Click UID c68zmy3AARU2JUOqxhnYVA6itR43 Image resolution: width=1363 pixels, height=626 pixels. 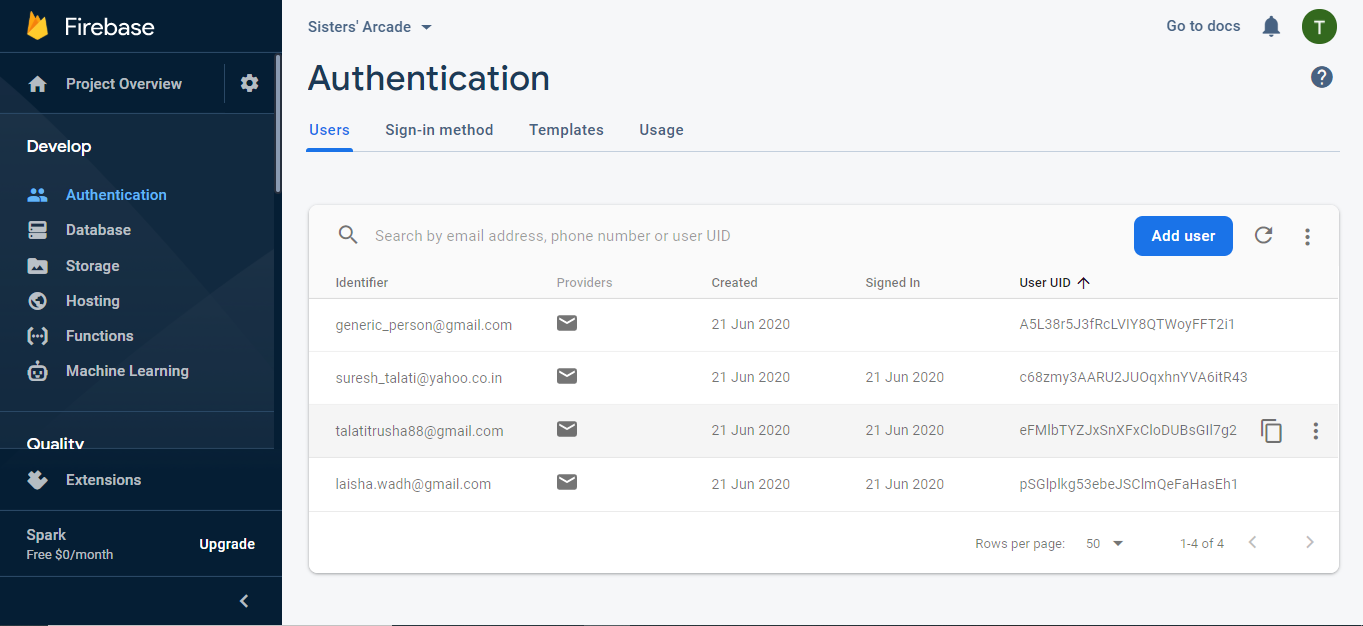coord(1133,378)
